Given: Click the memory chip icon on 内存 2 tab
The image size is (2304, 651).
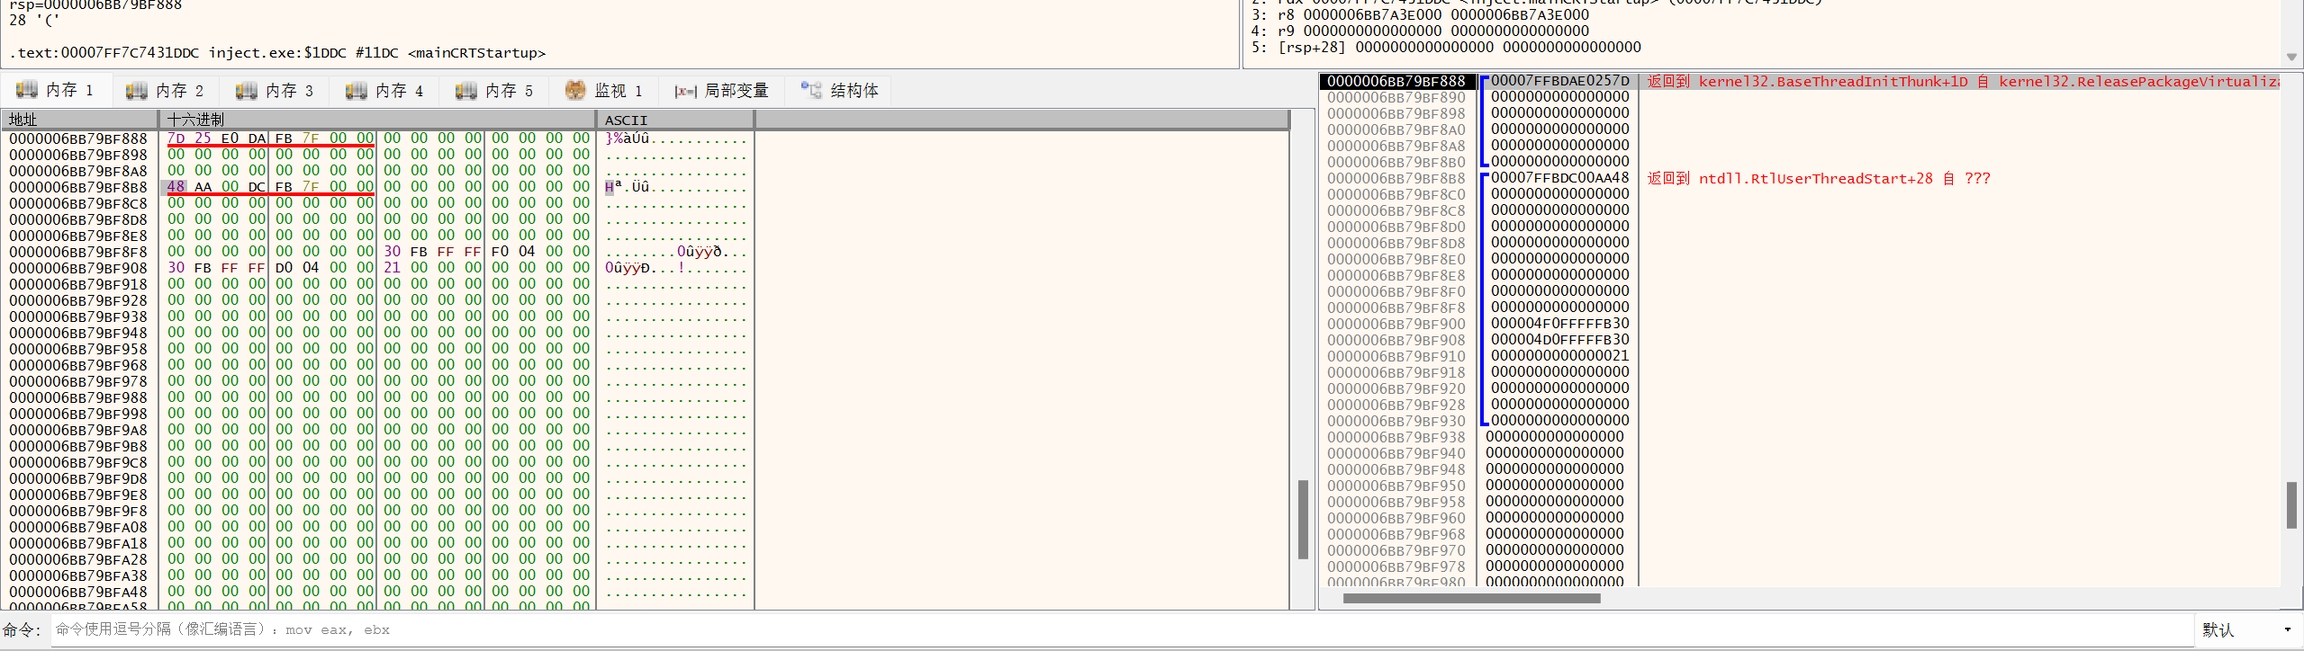Looking at the screenshot, I should pos(136,91).
